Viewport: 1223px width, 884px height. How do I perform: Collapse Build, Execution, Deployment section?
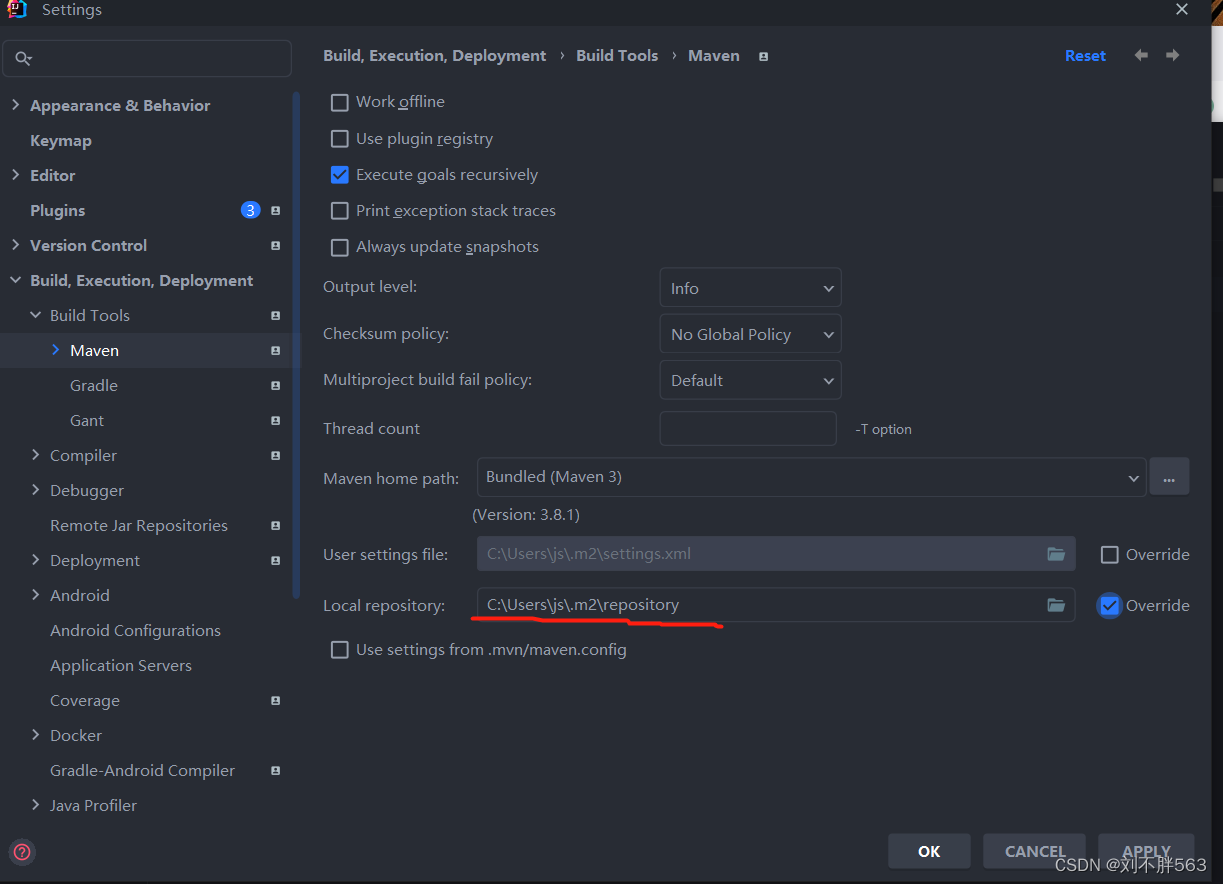click(15, 280)
